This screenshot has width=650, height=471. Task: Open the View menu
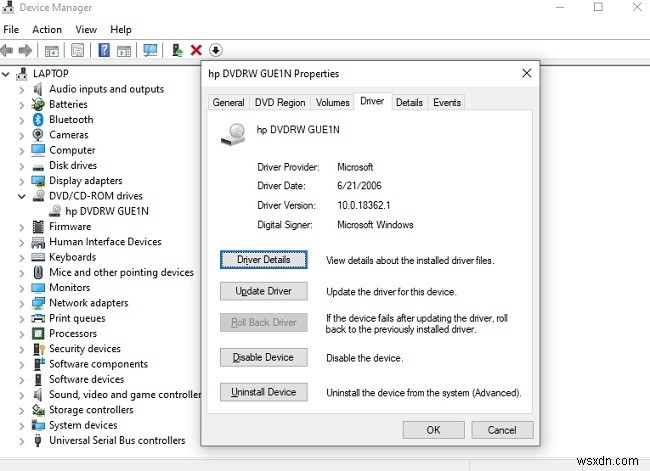pyautogui.click(x=86, y=30)
